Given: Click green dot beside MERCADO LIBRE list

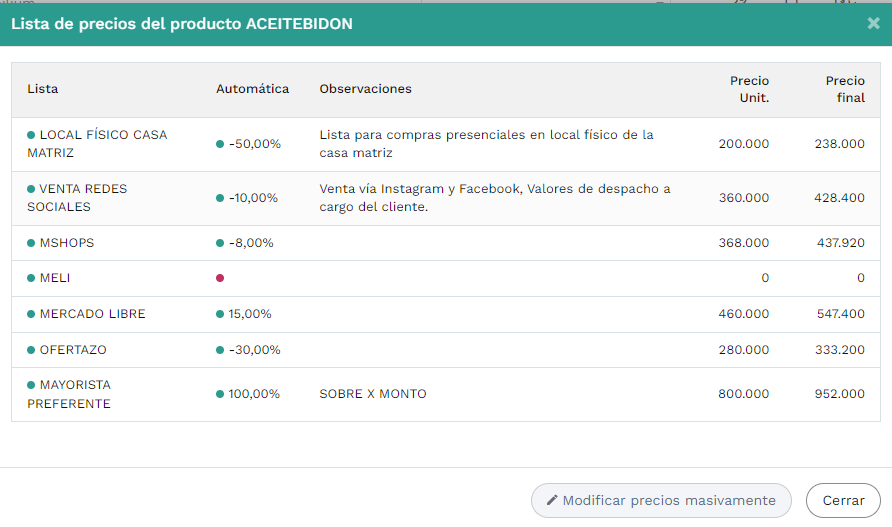Looking at the screenshot, I should click(x=31, y=314).
